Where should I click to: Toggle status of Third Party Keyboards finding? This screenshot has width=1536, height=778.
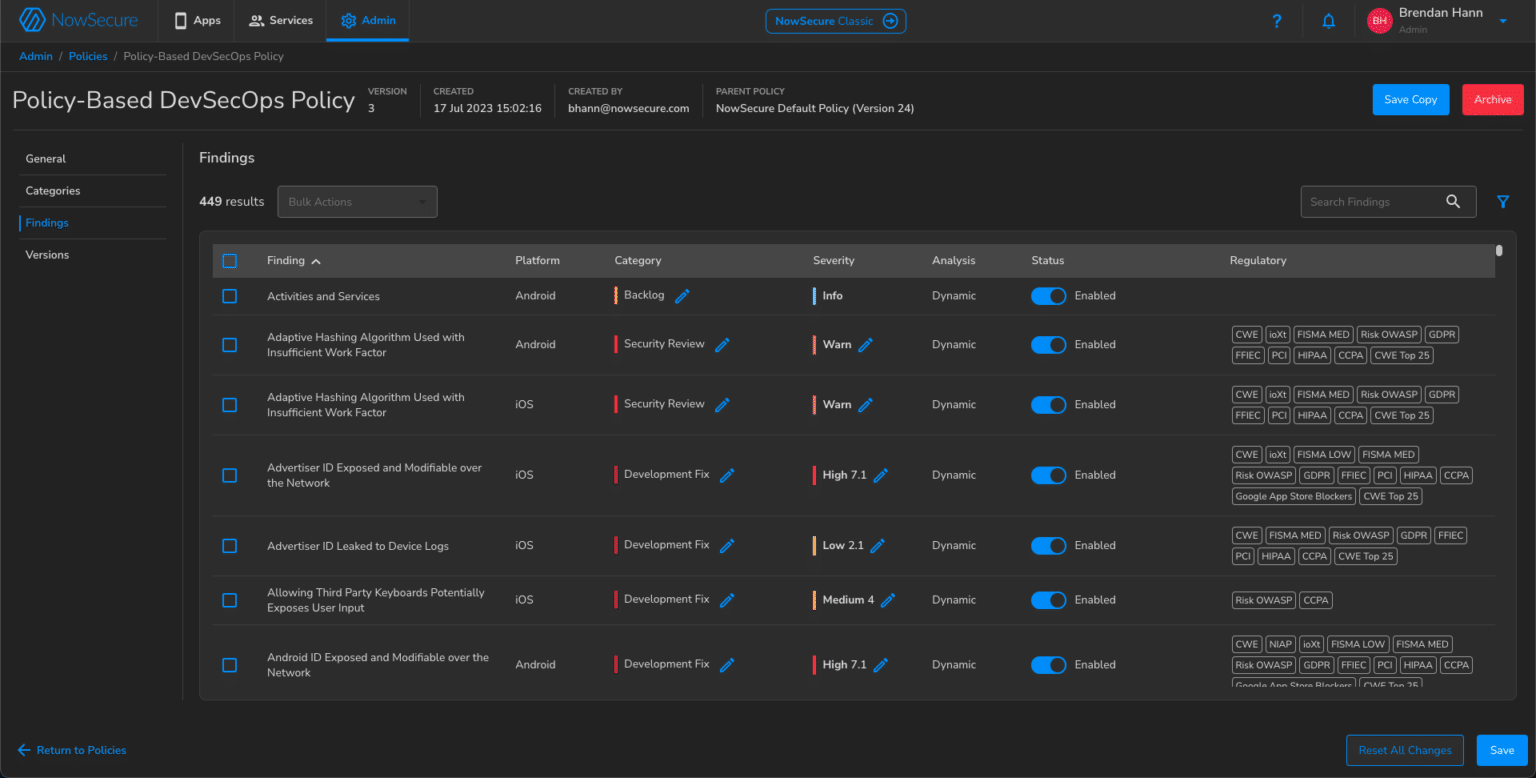point(1049,600)
